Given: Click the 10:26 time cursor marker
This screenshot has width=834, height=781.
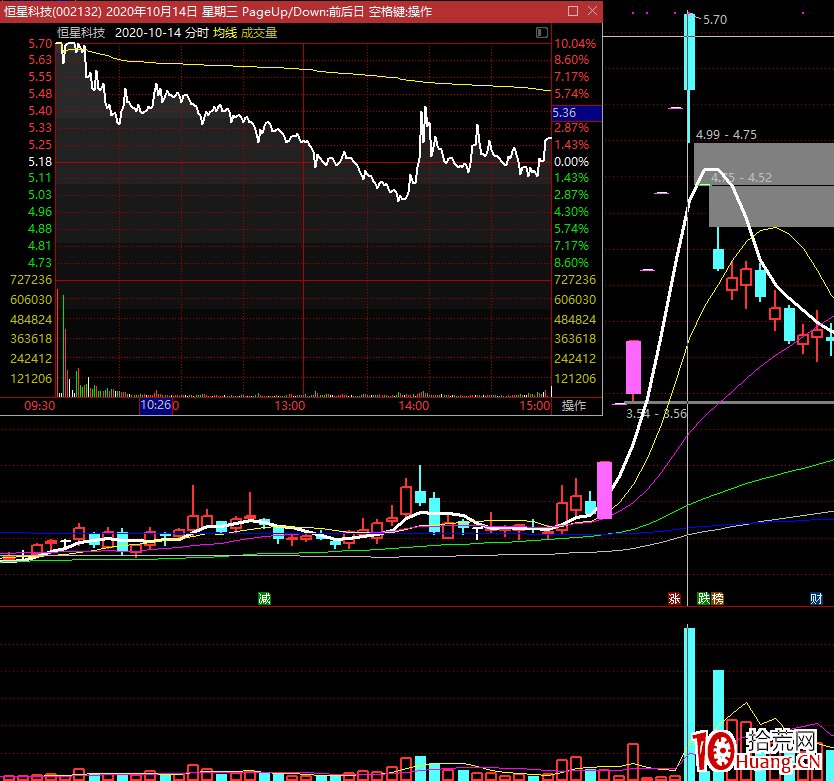Looking at the screenshot, I should click(x=156, y=406).
